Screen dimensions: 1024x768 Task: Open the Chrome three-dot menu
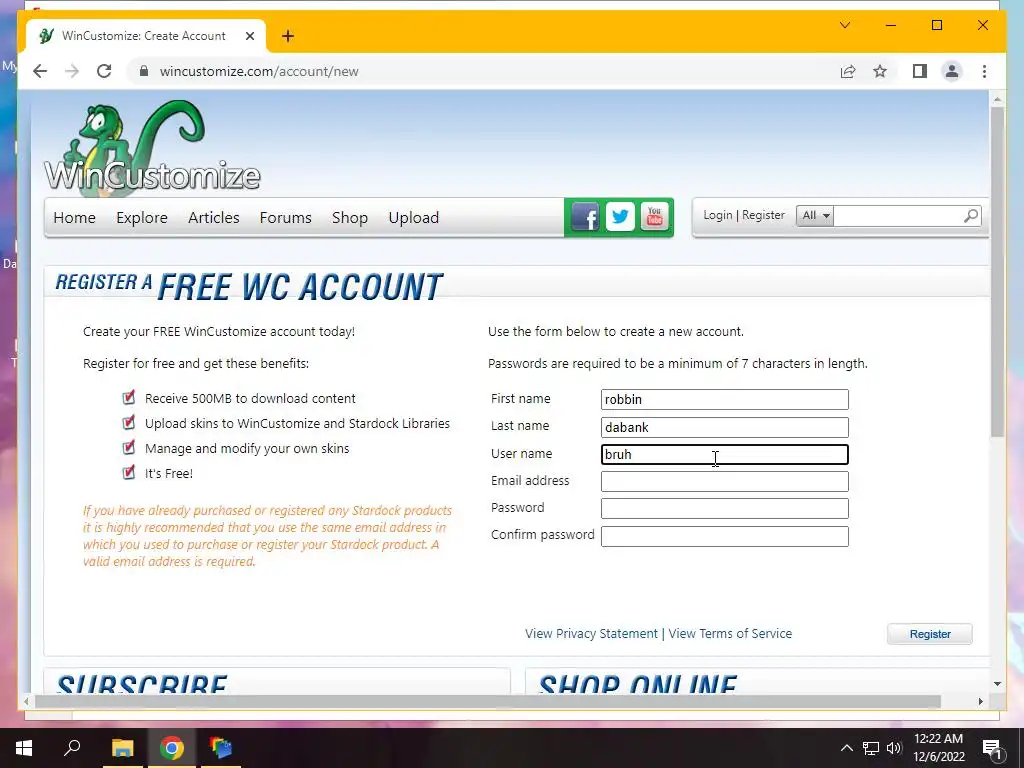click(x=984, y=71)
